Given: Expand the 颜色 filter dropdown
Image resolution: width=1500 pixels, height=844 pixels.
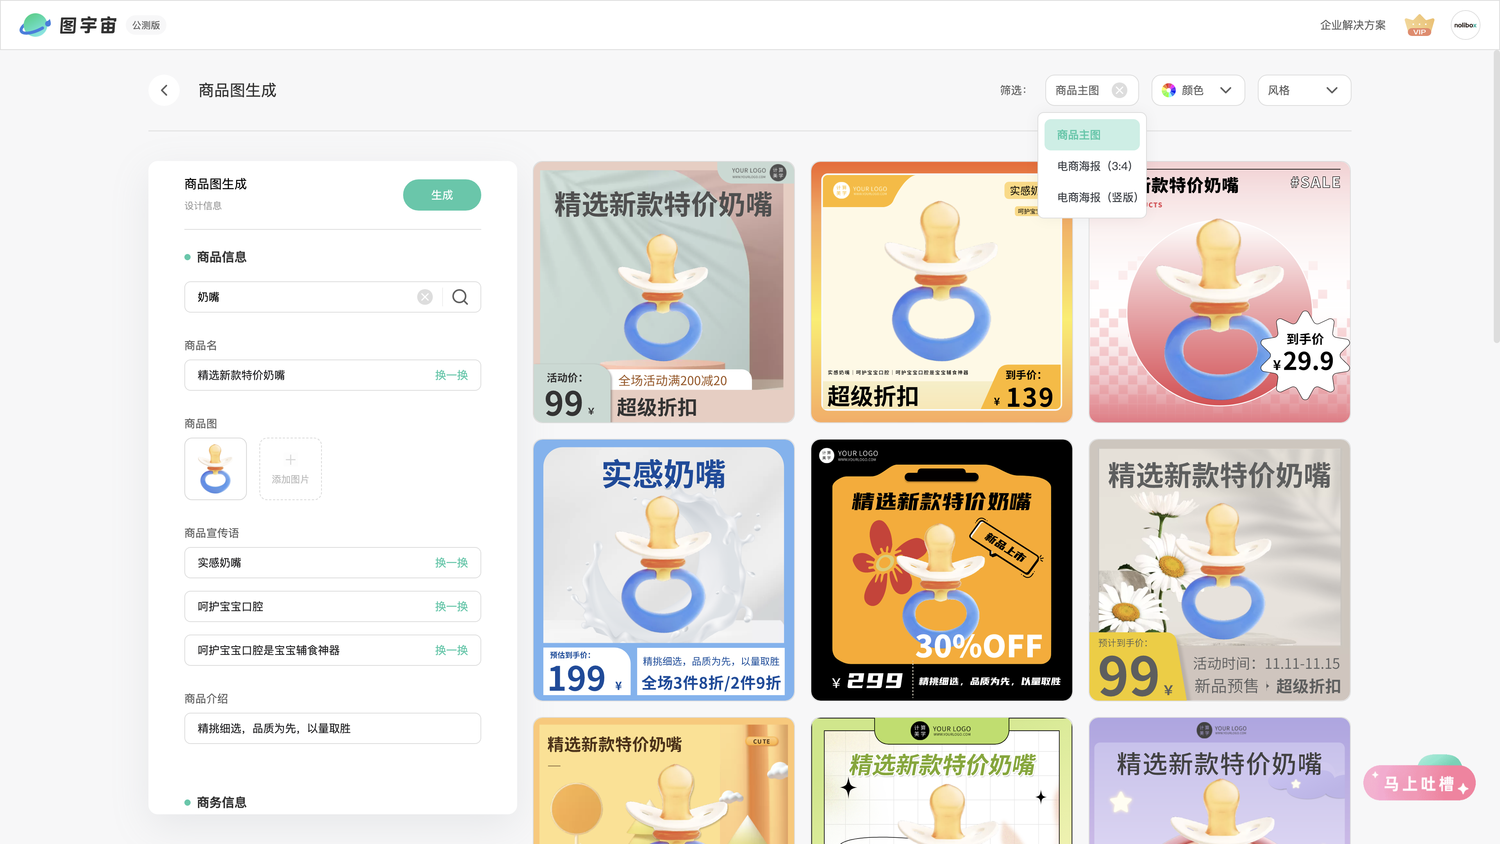Looking at the screenshot, I should coord(1198,90).
